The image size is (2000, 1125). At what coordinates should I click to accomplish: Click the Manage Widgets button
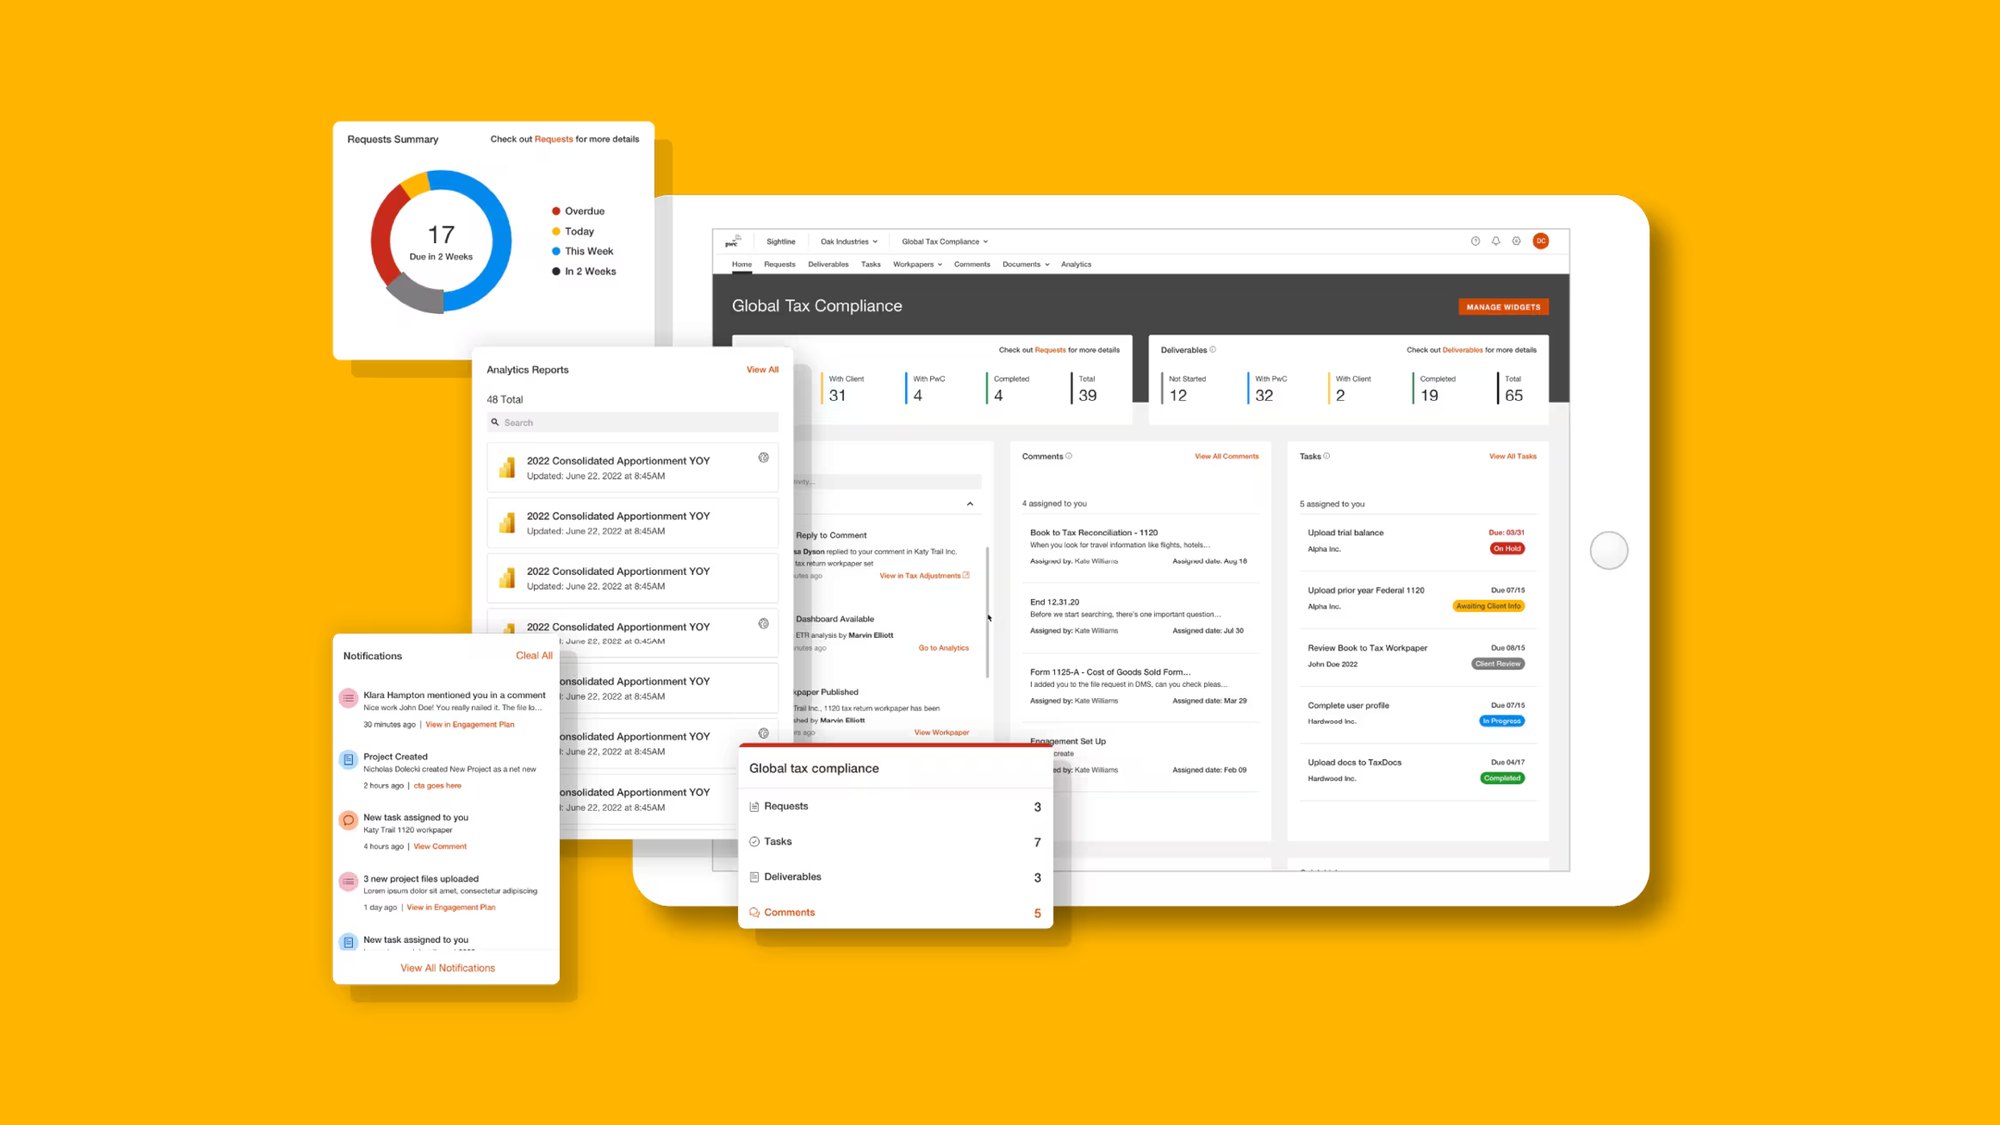point(1503,307)
